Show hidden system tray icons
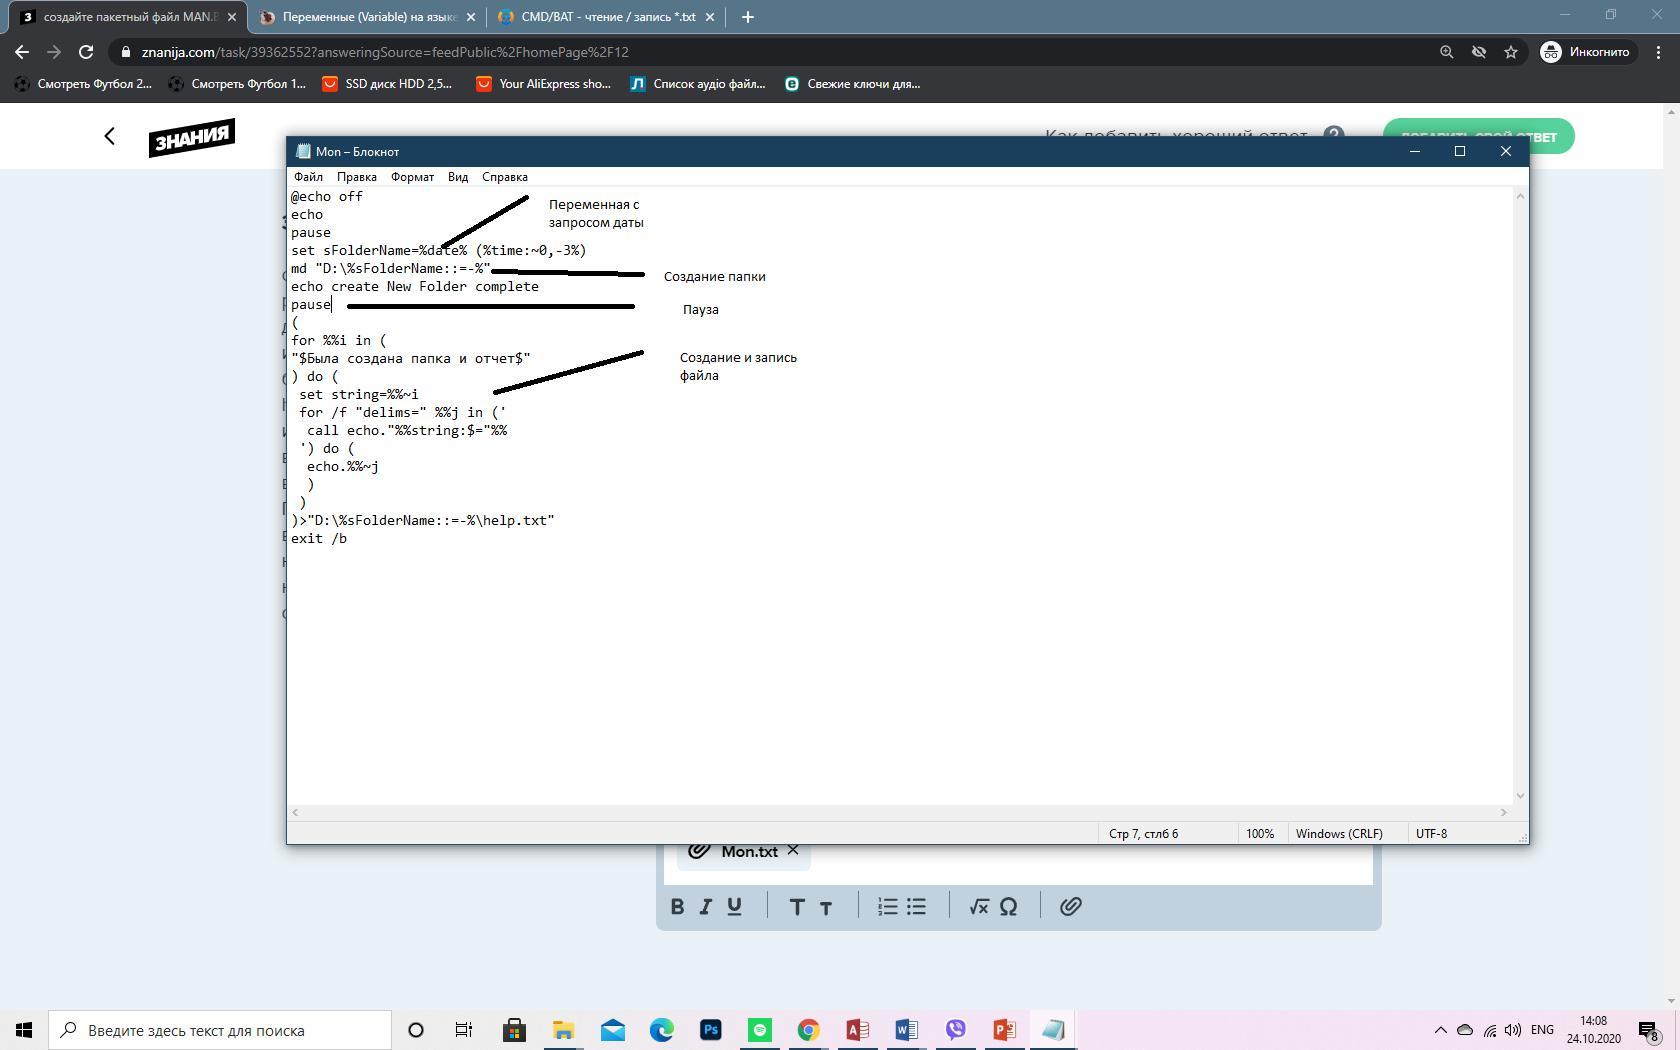The height and width of the screenshot is (1050, 1680). 1441,1030
